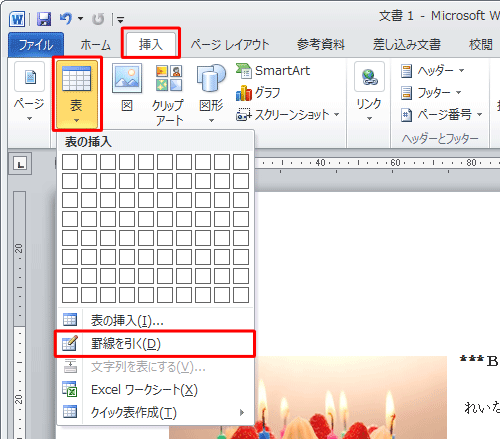The height and width of the screenshot is (439, 500).
Task: Click the 表 table button in the ribbon
Action: [x=77, y=93]
